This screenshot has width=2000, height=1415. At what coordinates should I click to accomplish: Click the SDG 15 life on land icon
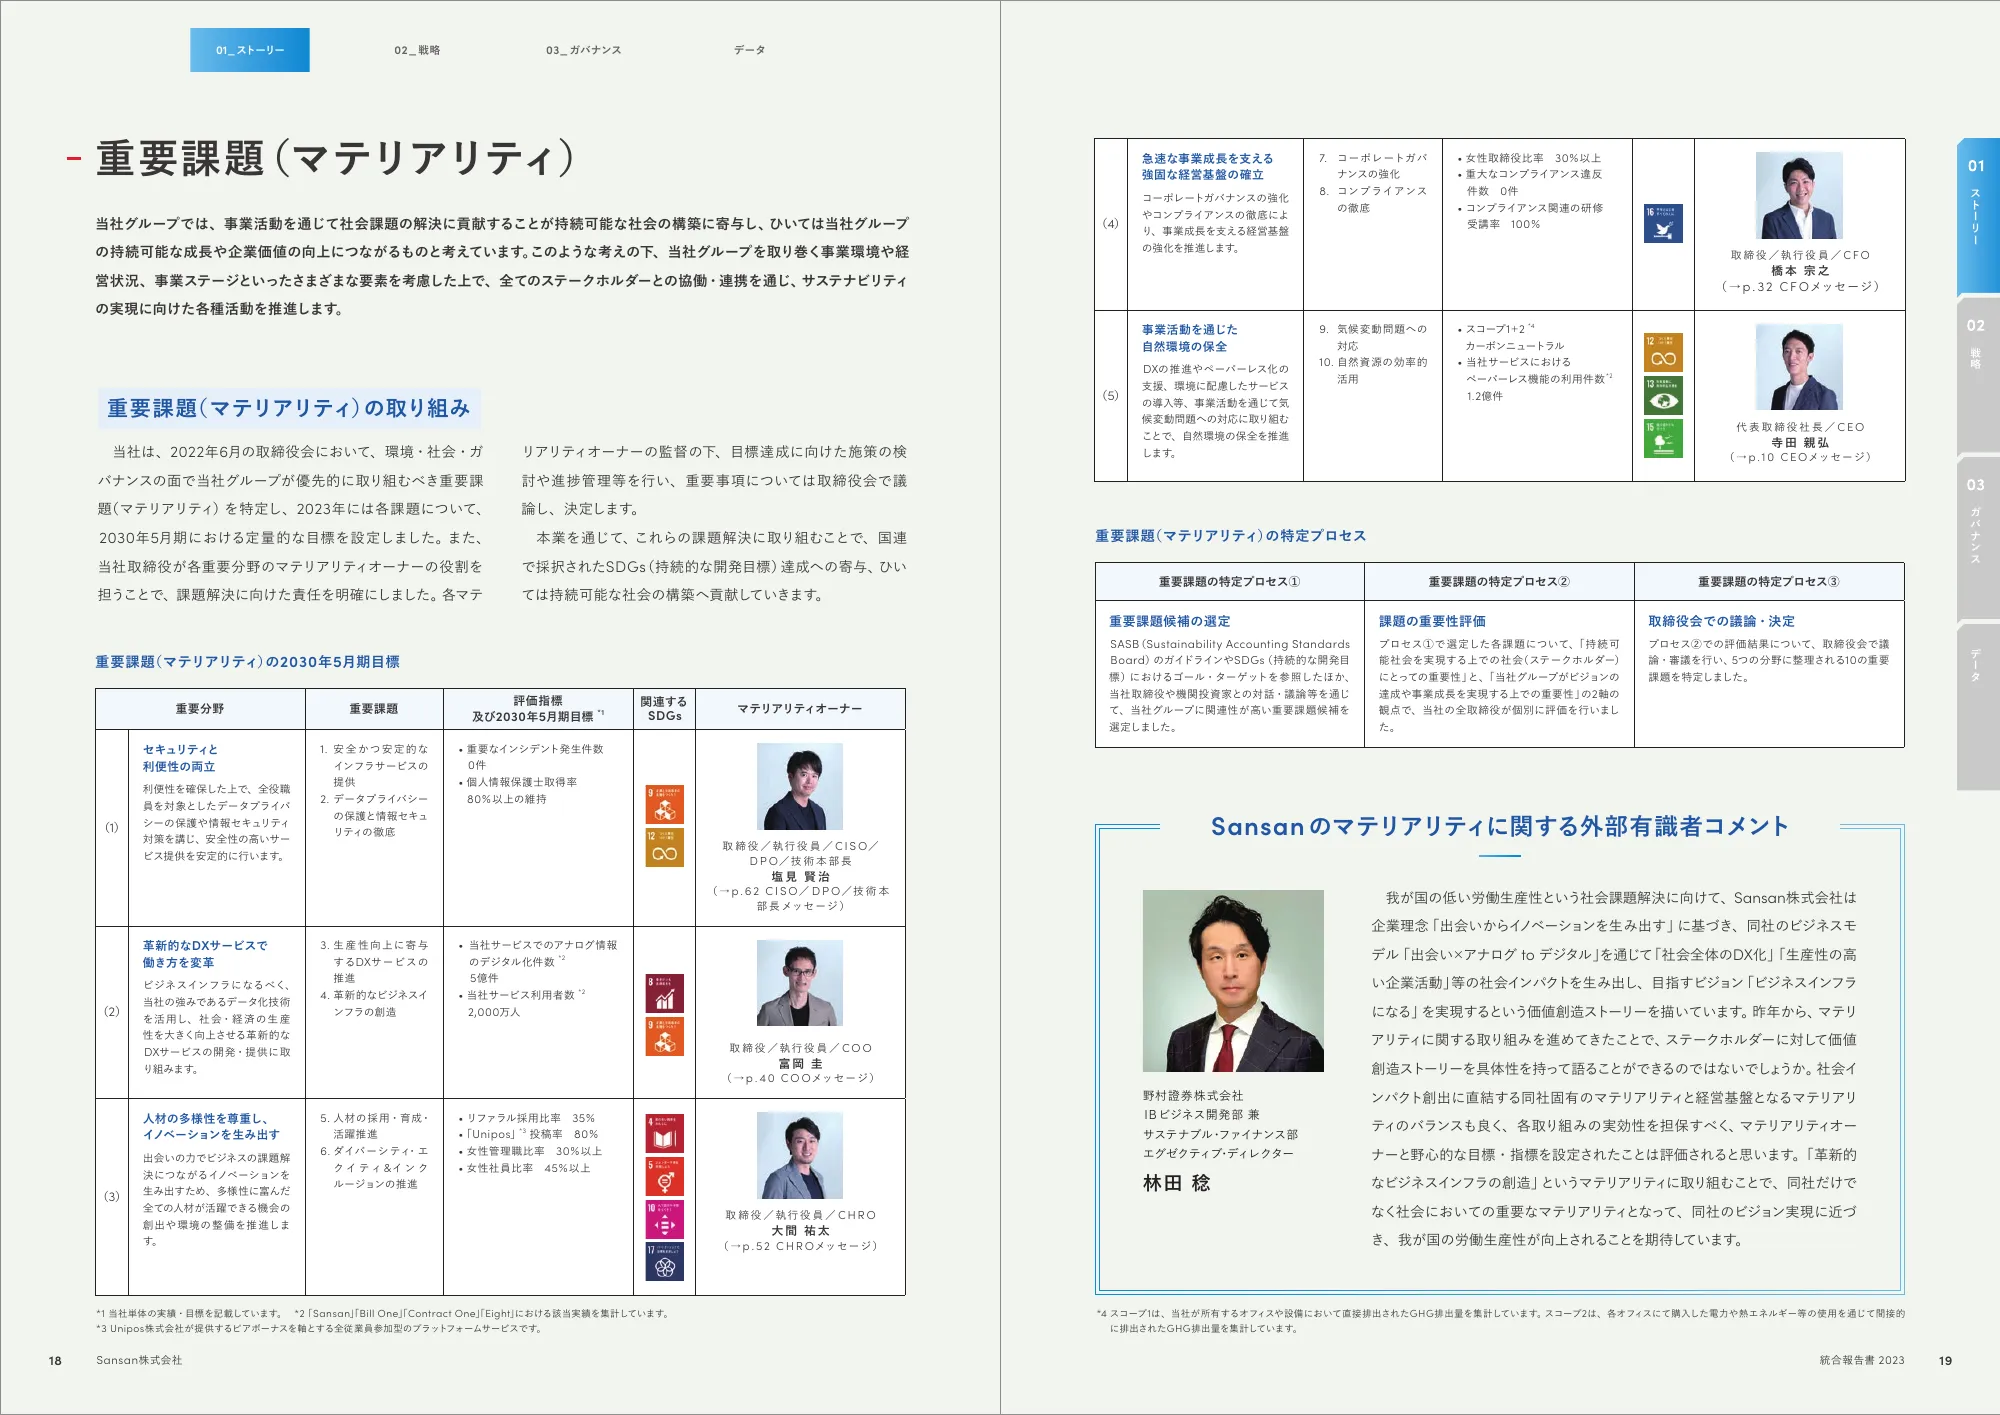click(x=1663, y=438)
